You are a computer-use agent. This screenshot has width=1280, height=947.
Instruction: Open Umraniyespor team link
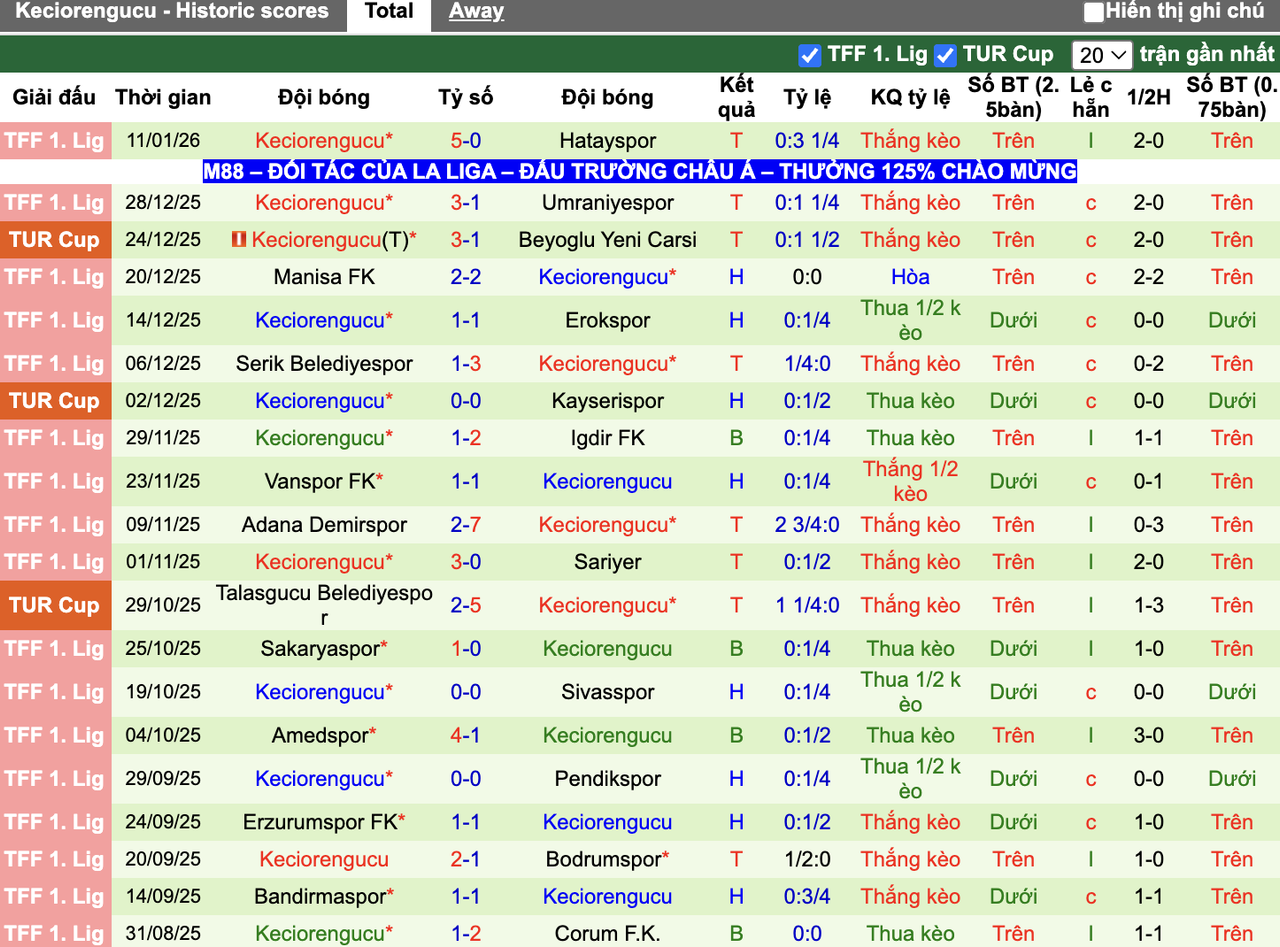click(x=607, y=203)
